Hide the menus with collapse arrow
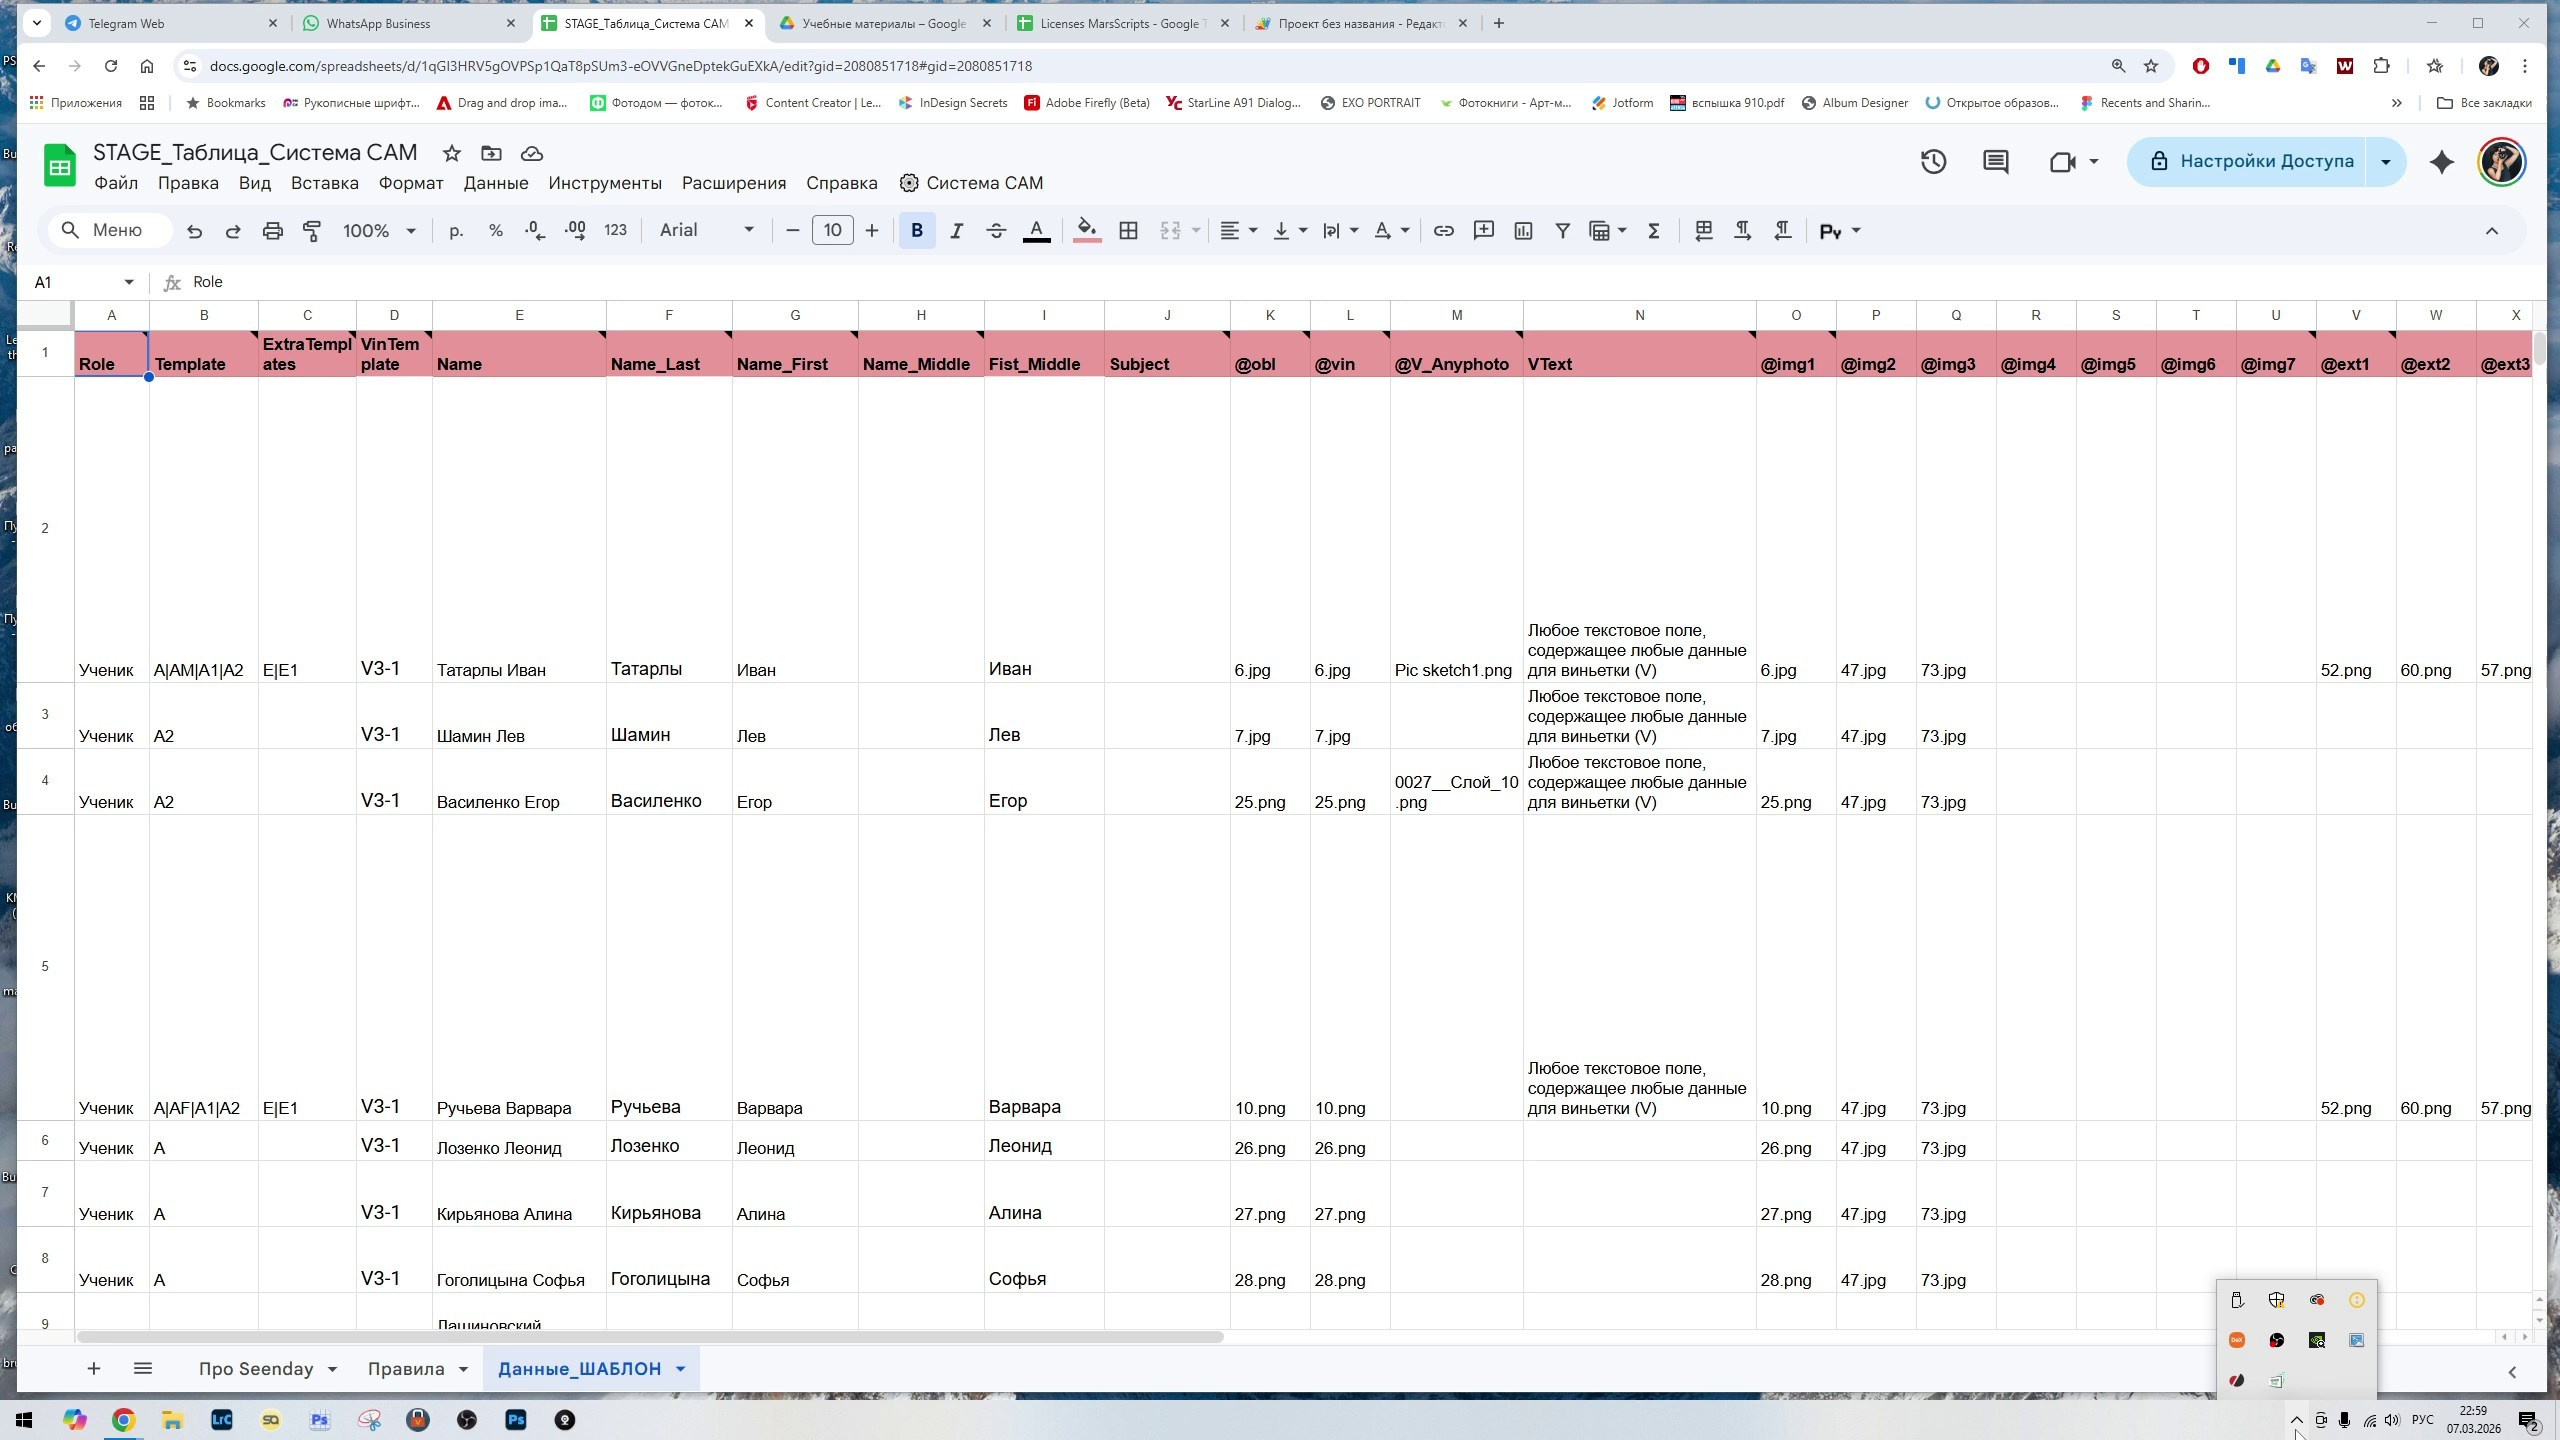This screenshot has height=1440, width=2560. tap(2491, 231)
